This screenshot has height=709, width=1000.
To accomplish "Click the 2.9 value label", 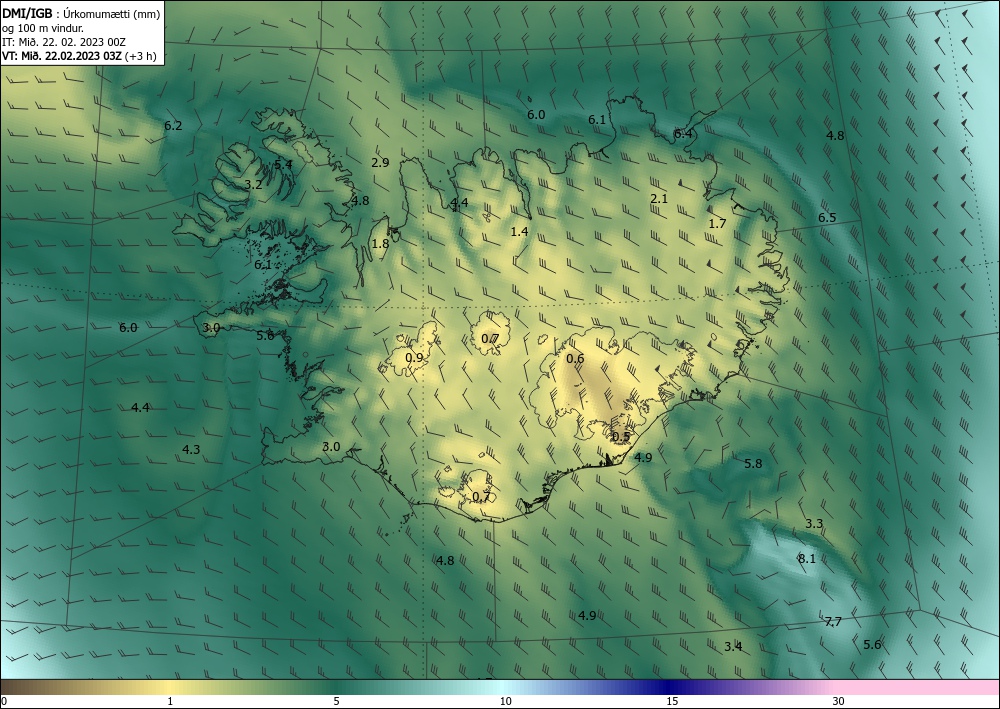I will [380, 163].
